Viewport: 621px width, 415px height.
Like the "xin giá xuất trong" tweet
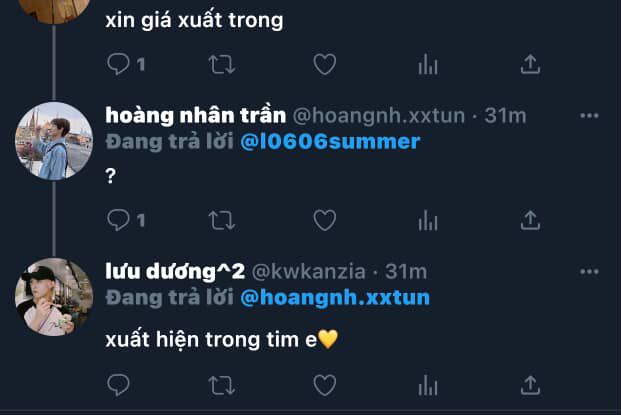325,64
